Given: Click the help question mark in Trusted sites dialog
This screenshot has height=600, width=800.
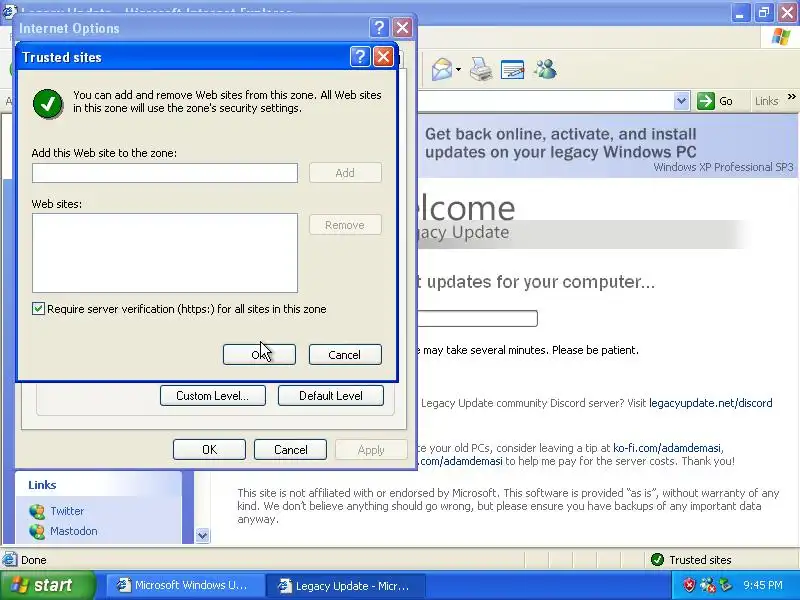Looking at the screenshot, I should (360, 57).
